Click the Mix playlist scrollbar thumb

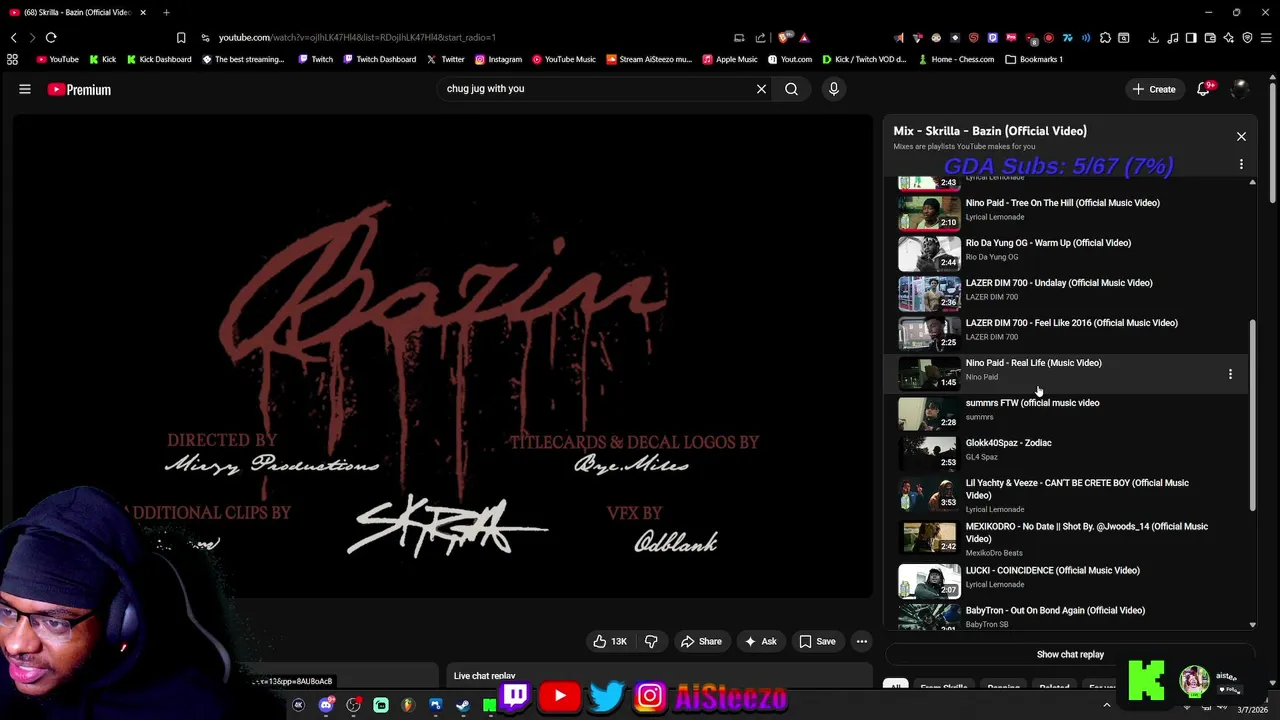click(1253, 416)
